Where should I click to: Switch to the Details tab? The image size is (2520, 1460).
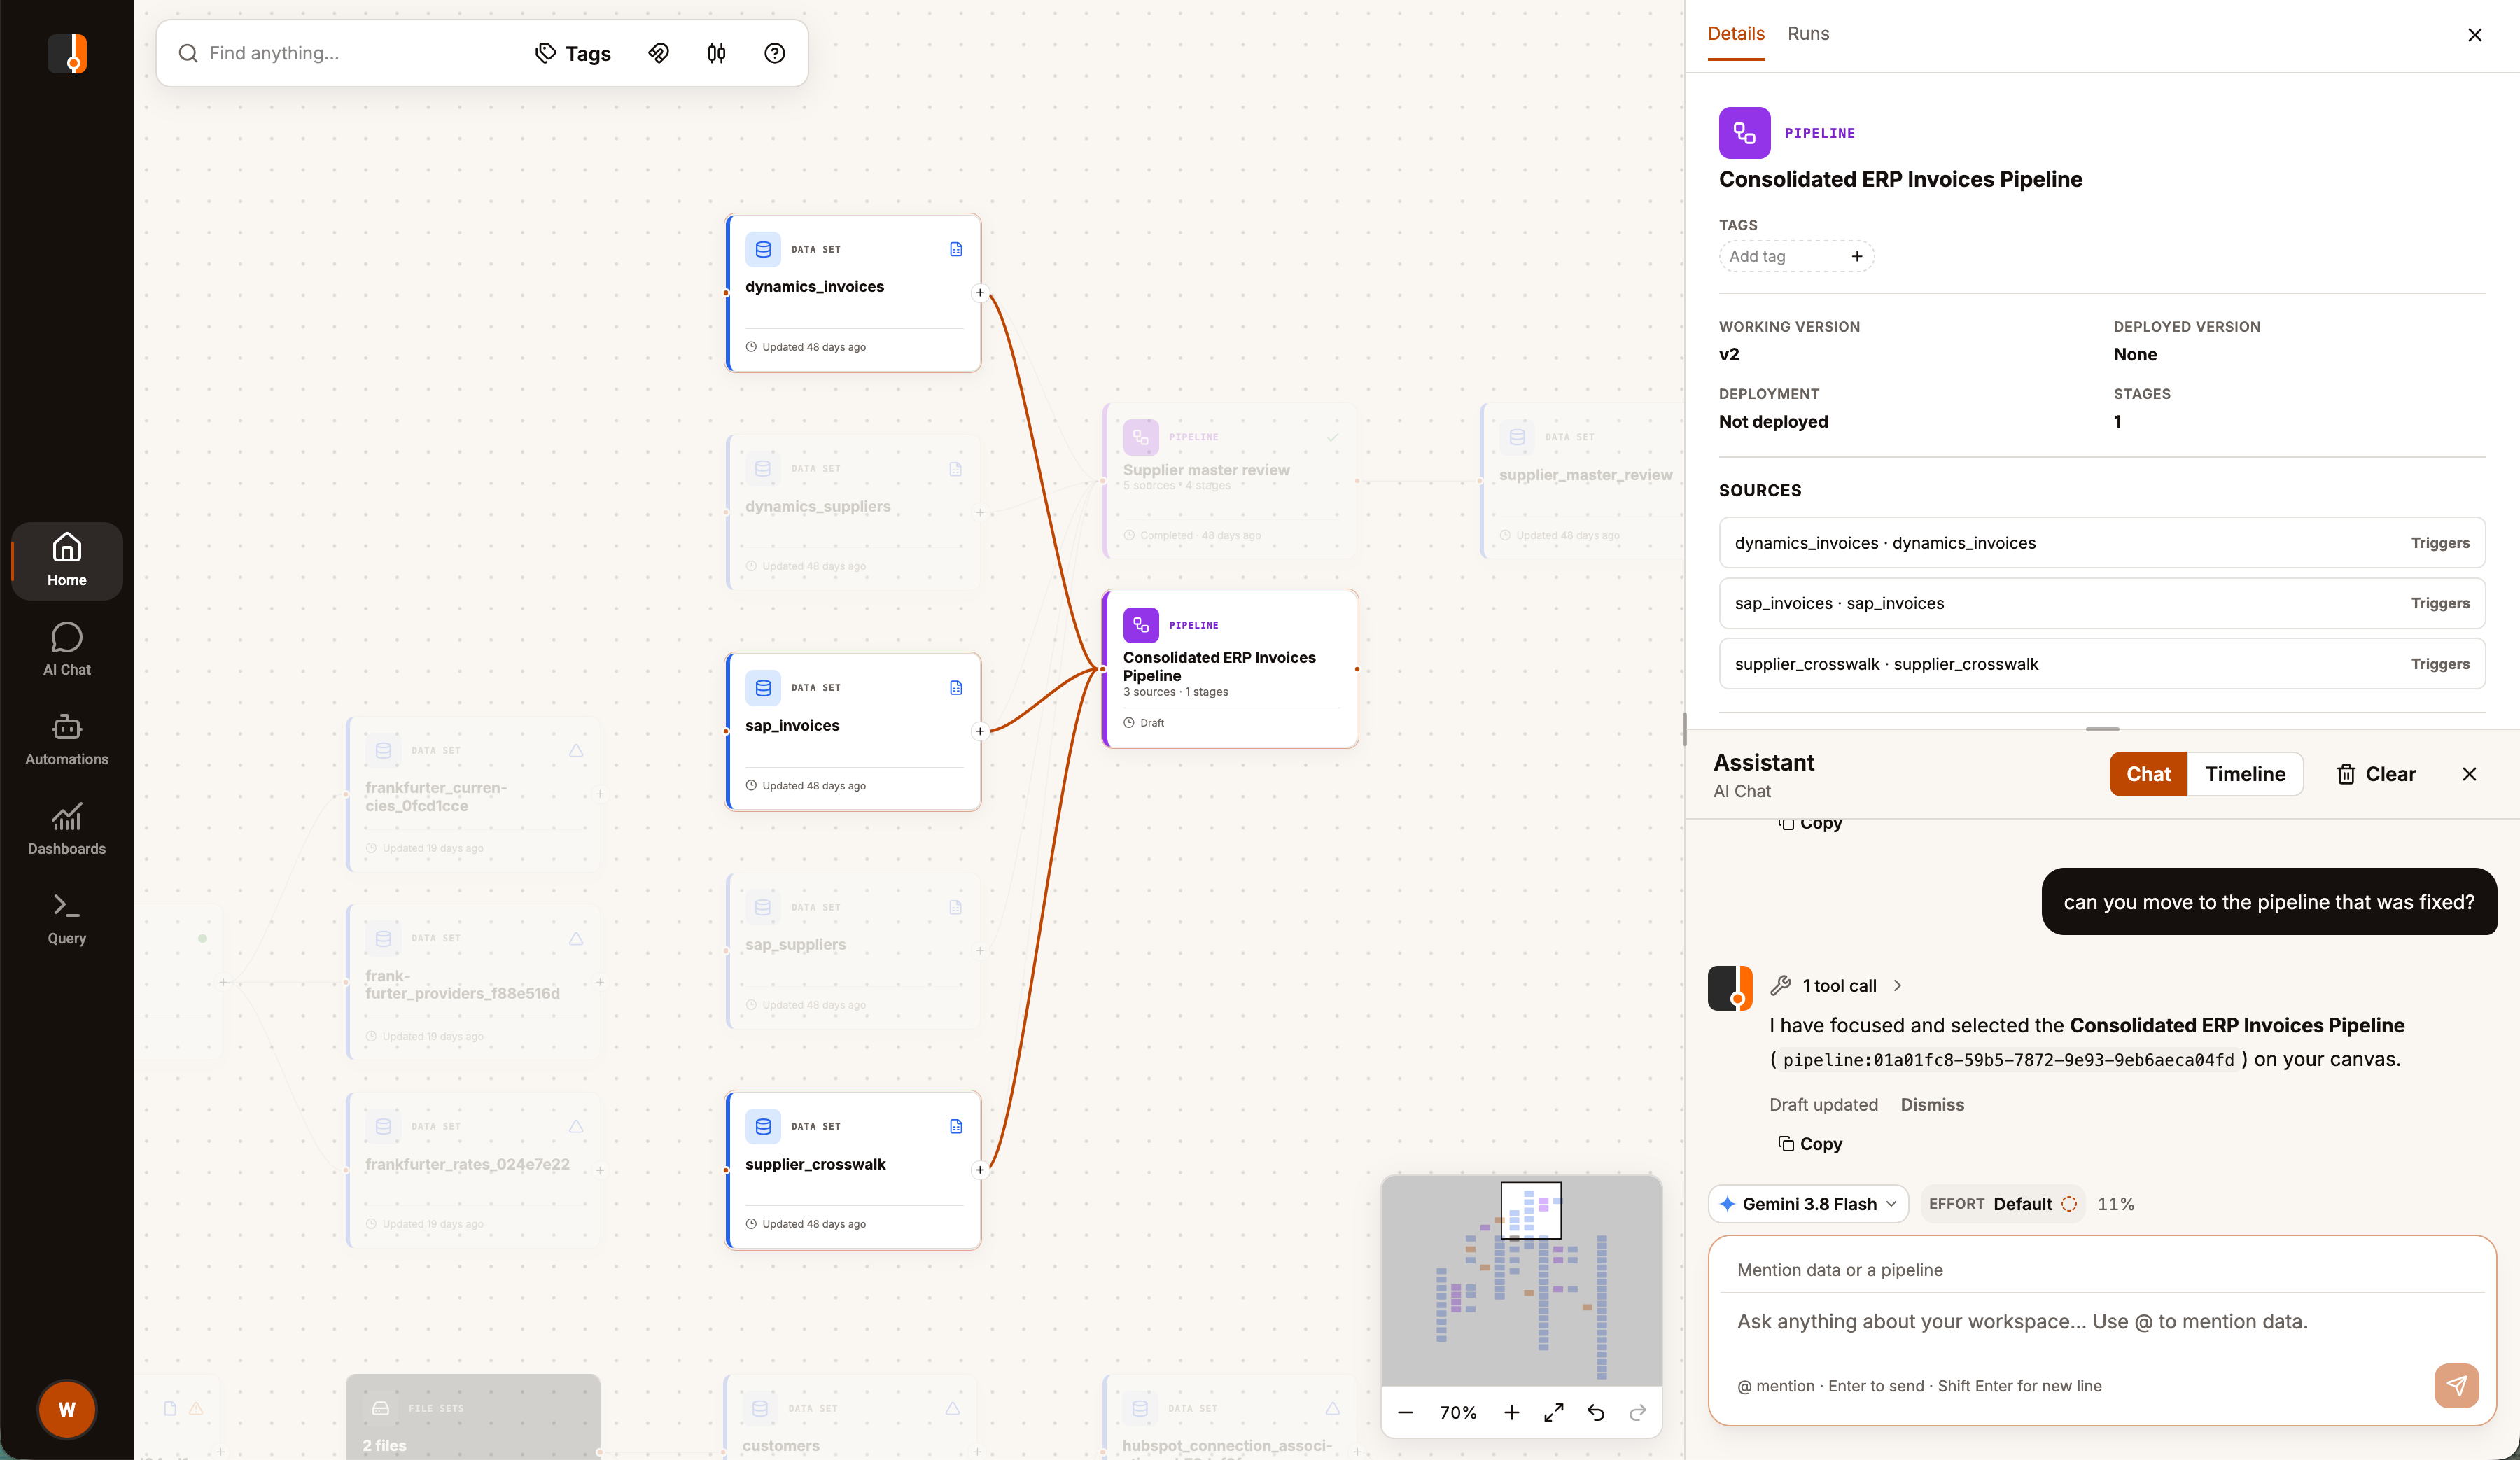(x=1736, y=34)
